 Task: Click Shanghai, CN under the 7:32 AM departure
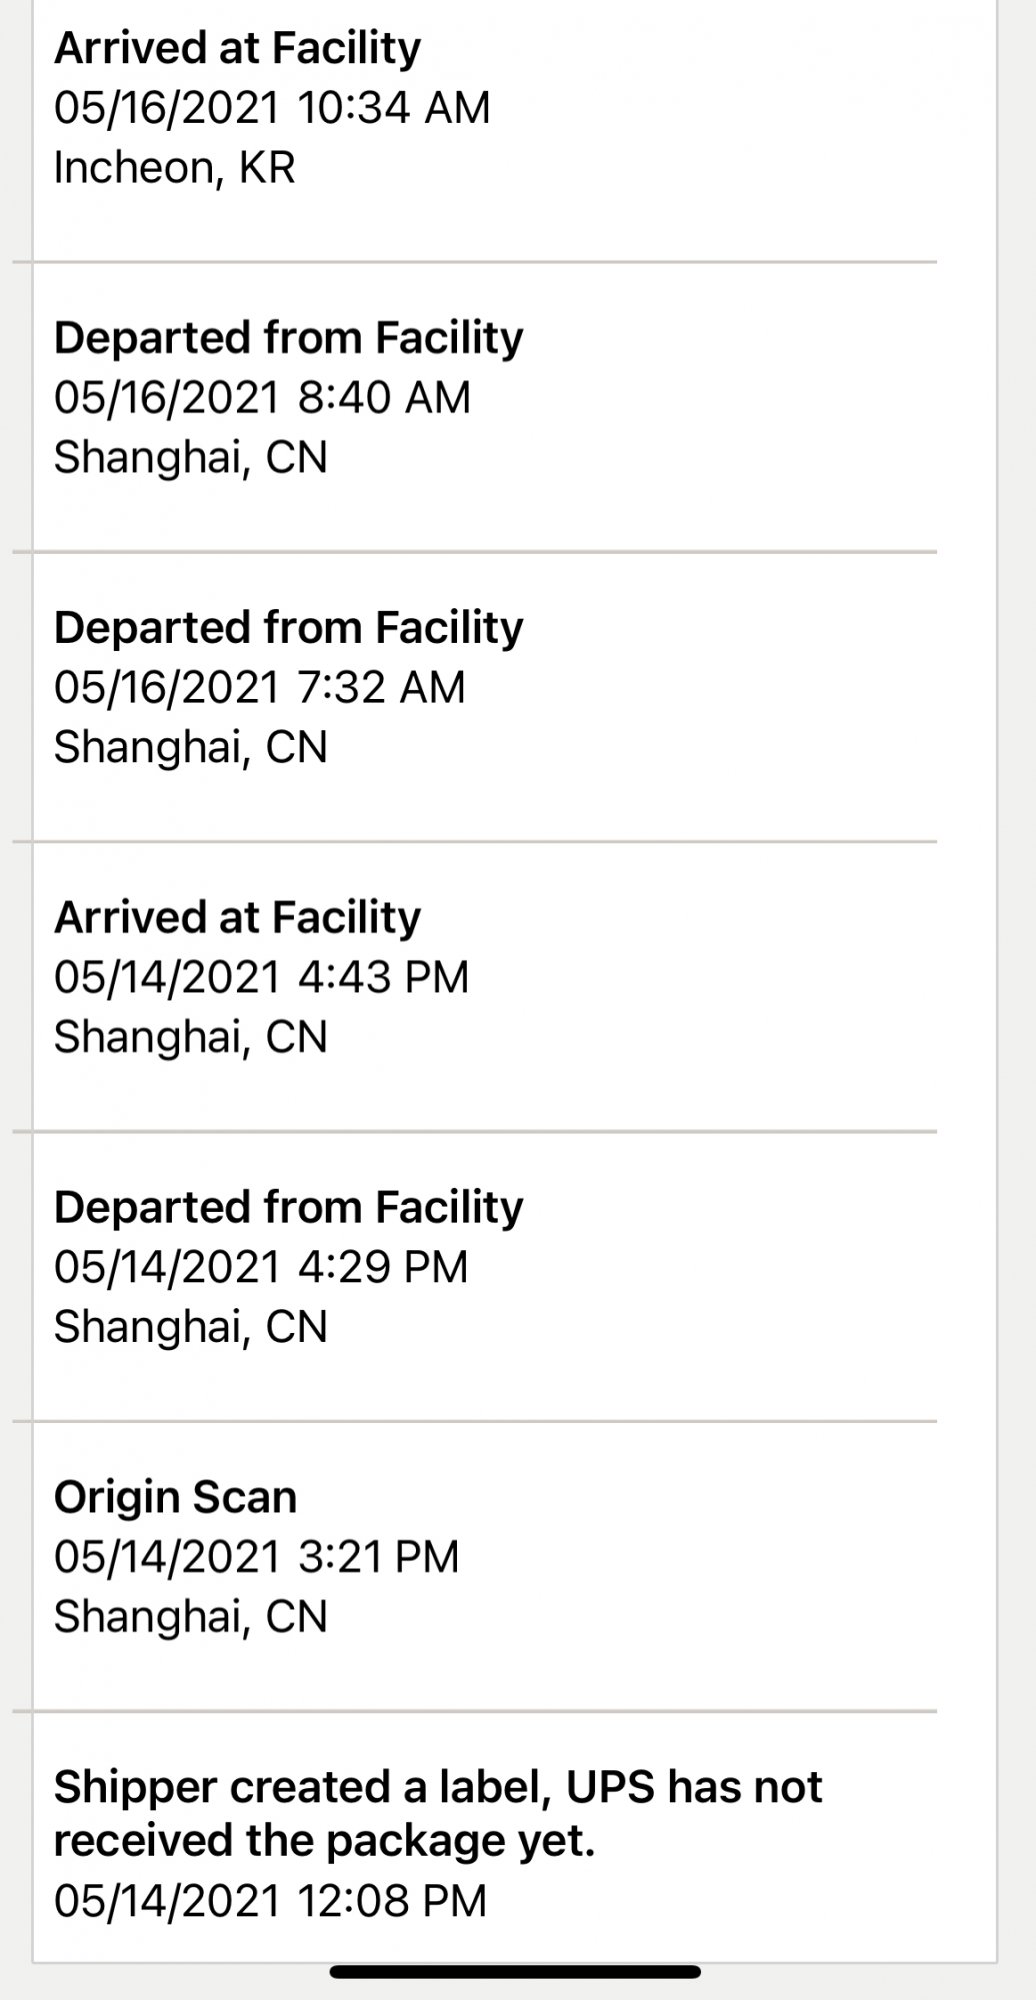tap(190, 748)
